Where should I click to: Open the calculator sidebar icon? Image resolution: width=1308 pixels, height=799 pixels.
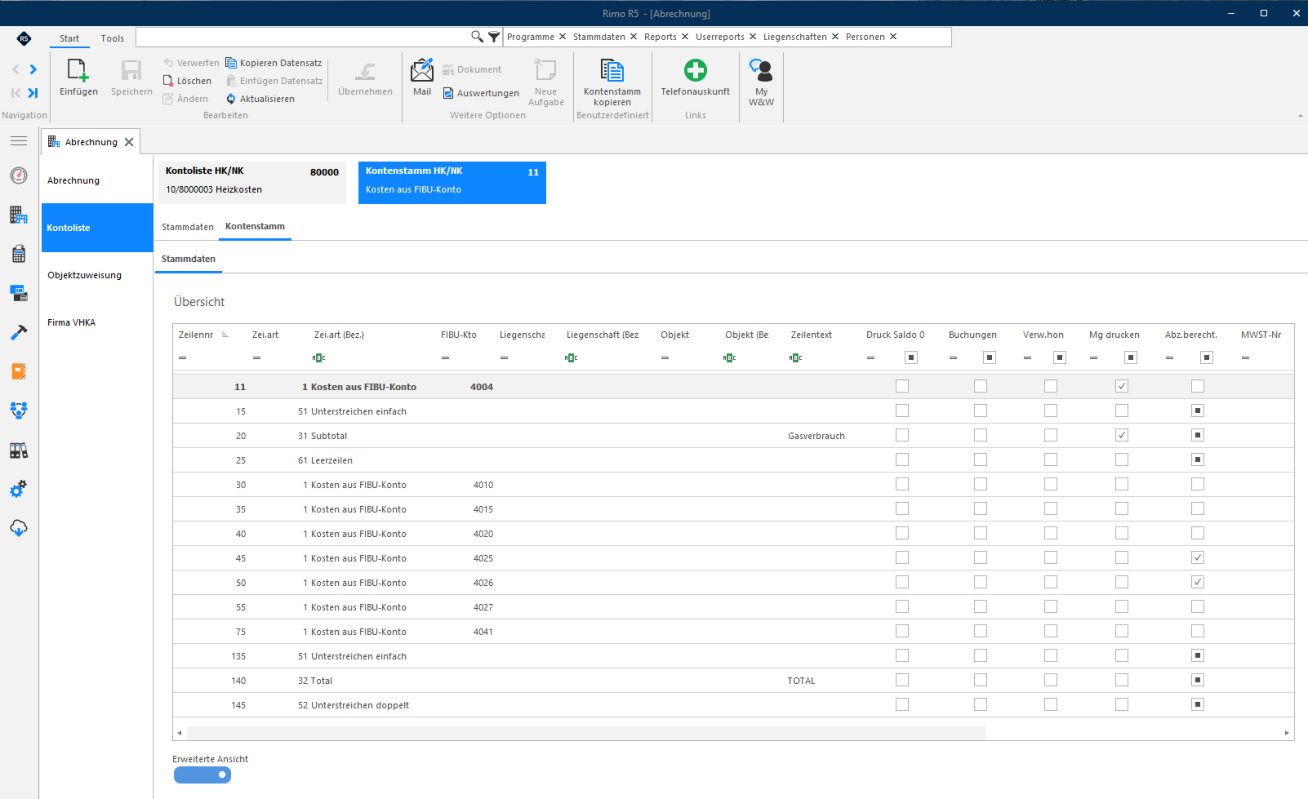pos(18,254)
